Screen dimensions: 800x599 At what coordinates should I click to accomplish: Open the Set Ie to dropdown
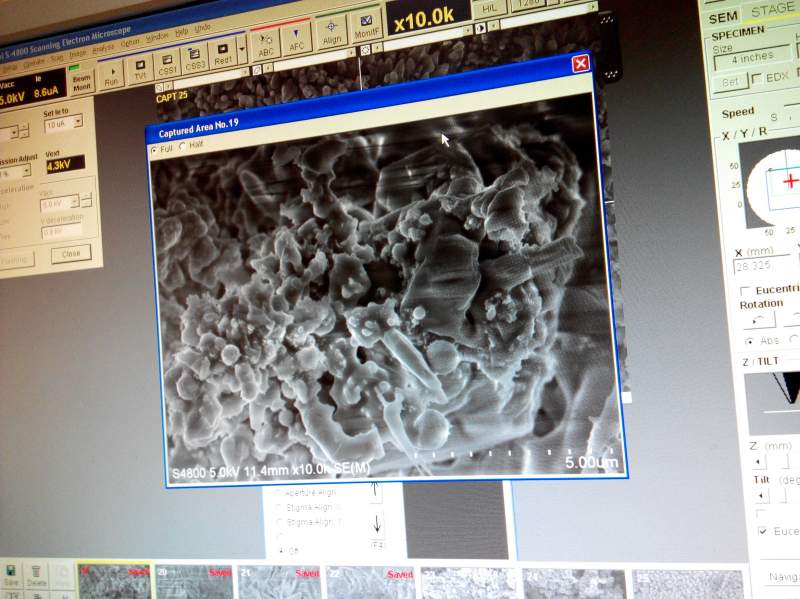click(63, 123)
